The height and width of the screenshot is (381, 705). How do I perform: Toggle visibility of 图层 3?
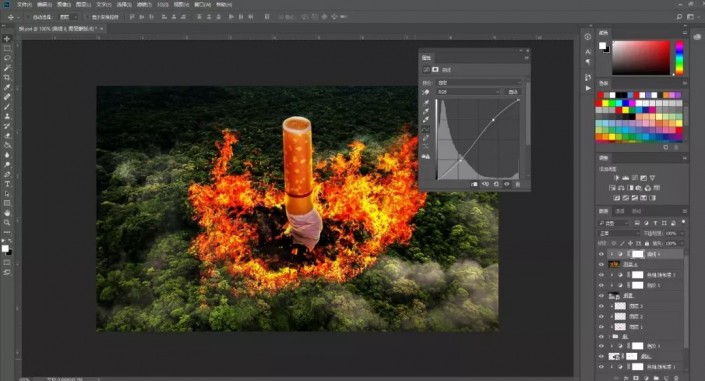pyautogui.click(x=601, y=306)
